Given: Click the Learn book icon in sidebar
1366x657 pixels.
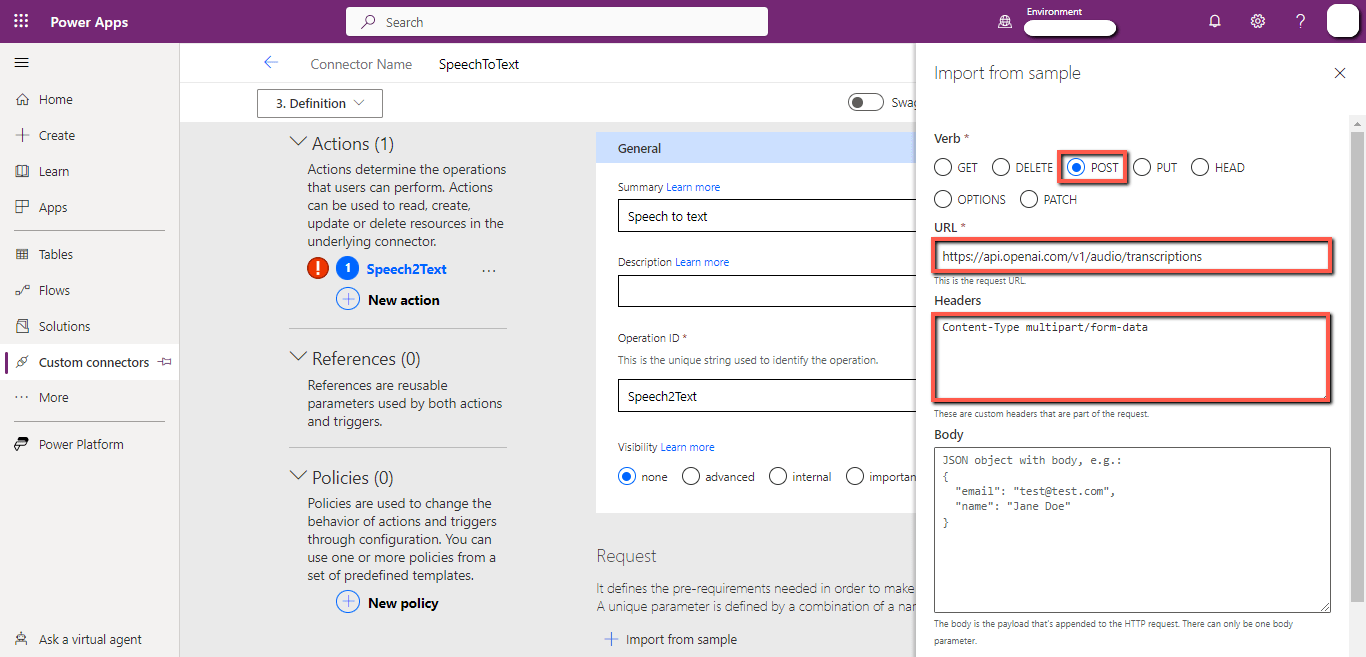Looking at the screenshot, I should 22,171.
